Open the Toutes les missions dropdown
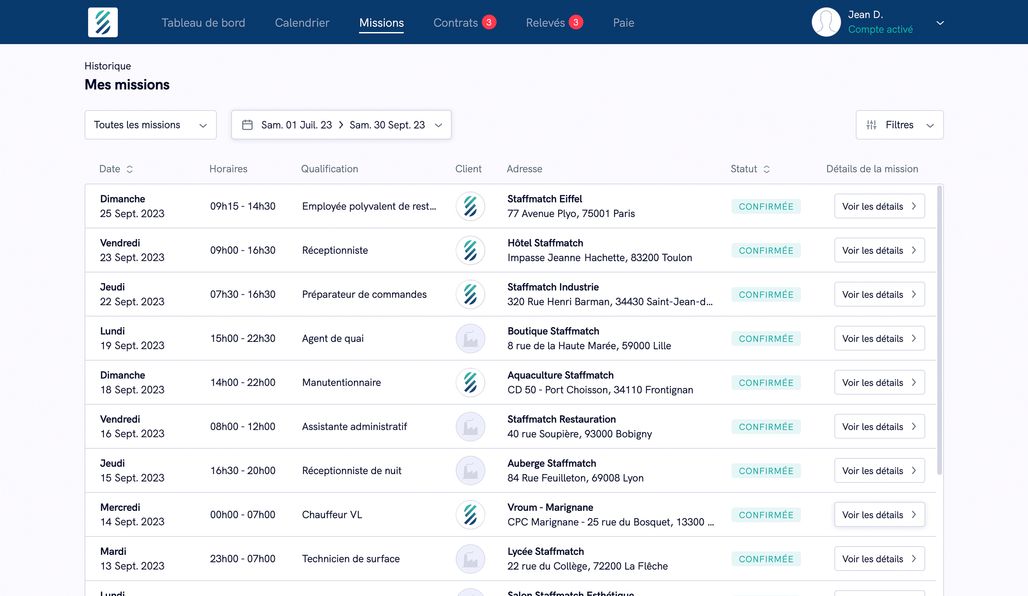The image size is (1028, 596). [x=150, y=125]
